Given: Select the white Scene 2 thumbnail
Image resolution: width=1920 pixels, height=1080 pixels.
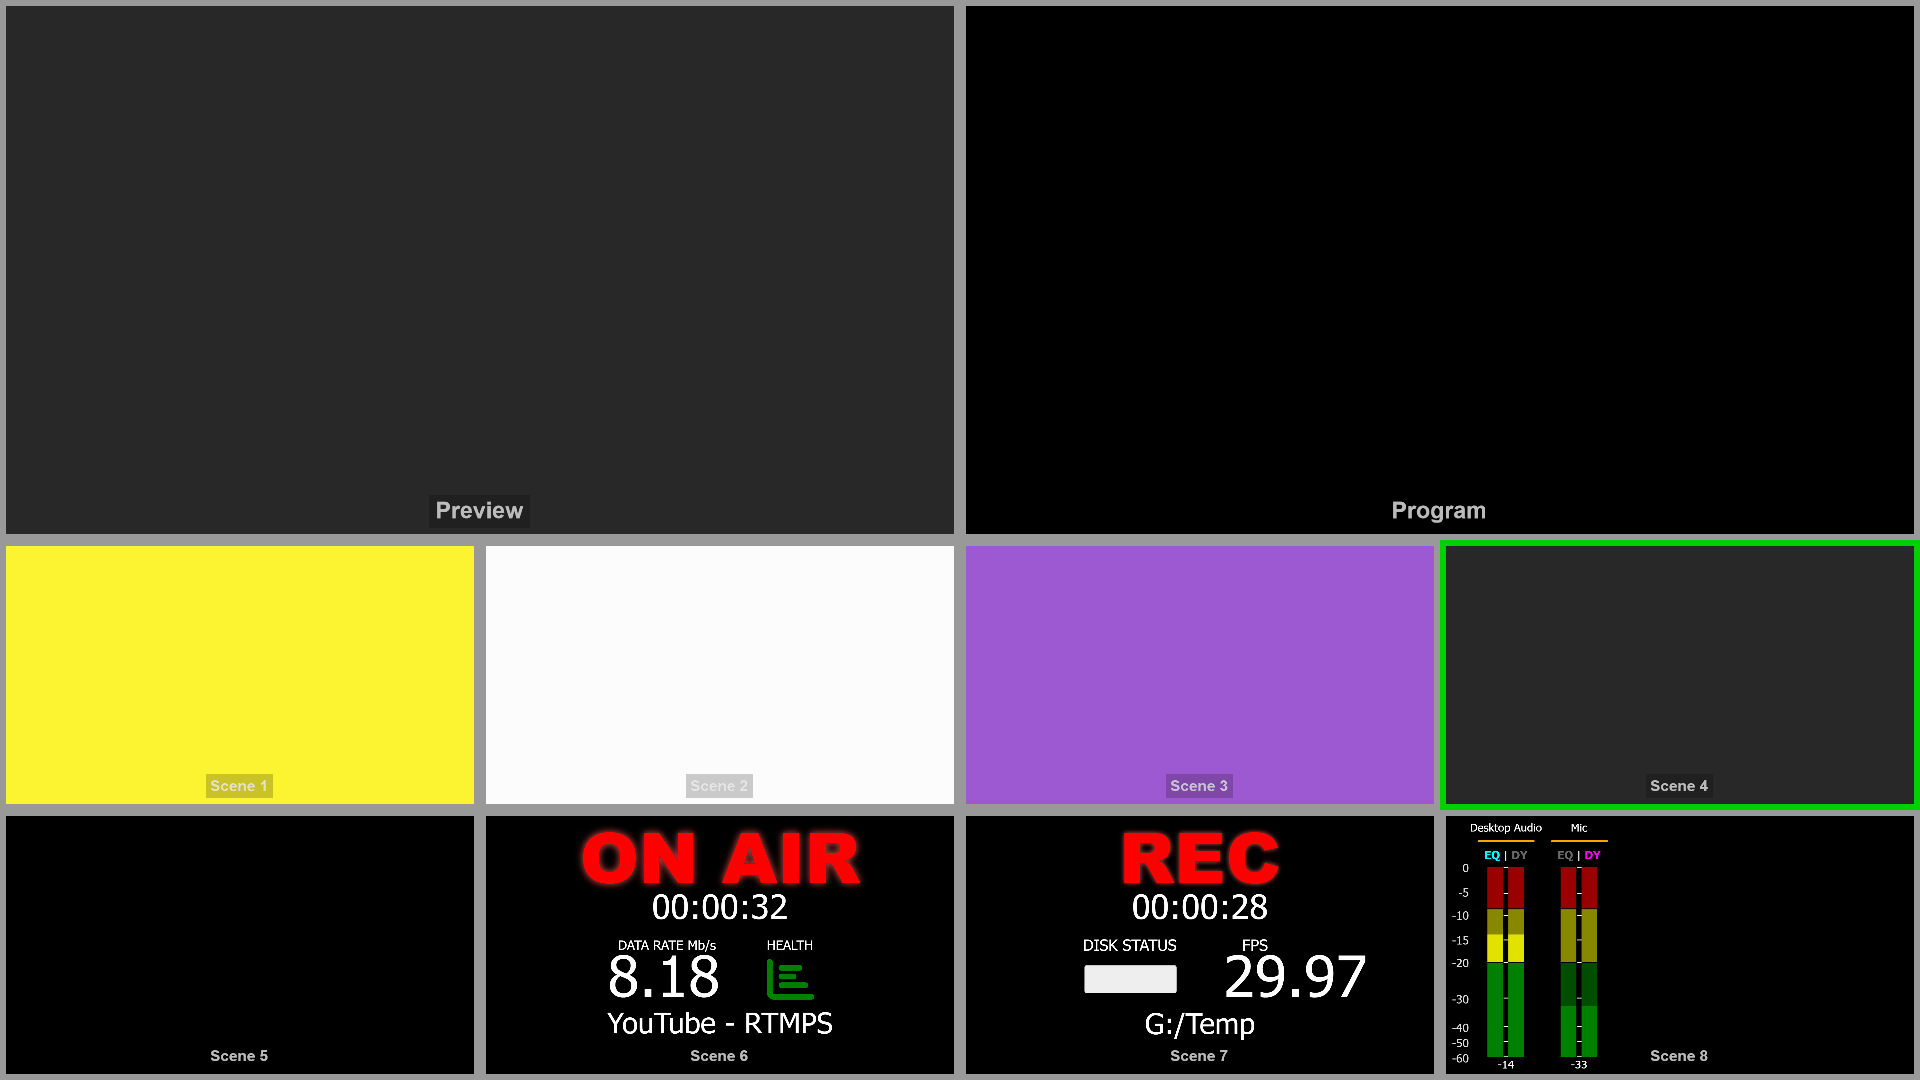Looking at the screenshot, I should click(x=720, y=674).
